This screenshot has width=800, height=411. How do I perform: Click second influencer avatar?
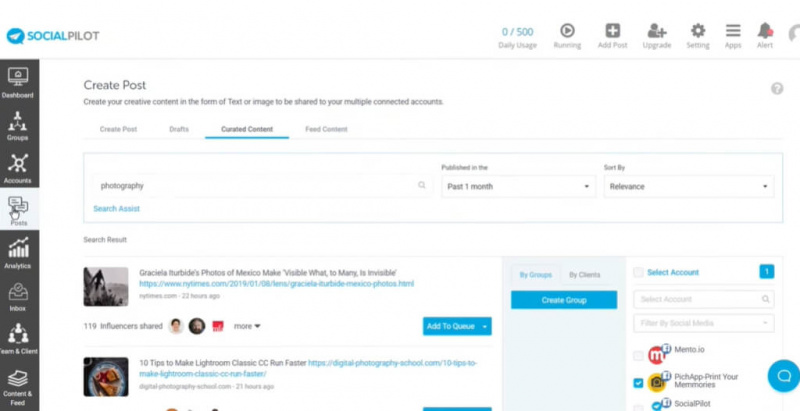pos(197,326)
